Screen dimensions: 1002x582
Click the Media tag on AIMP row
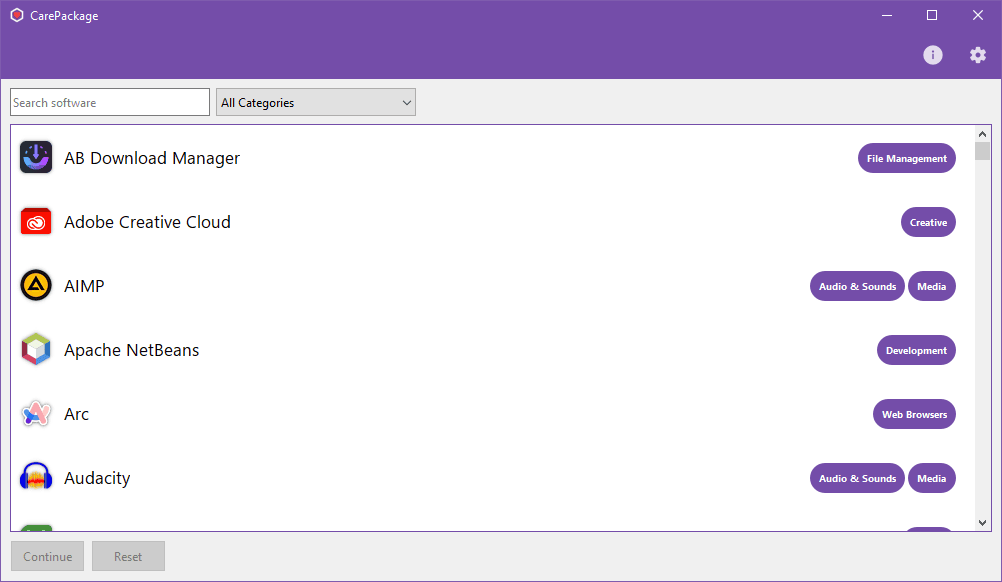coord(932,286)
